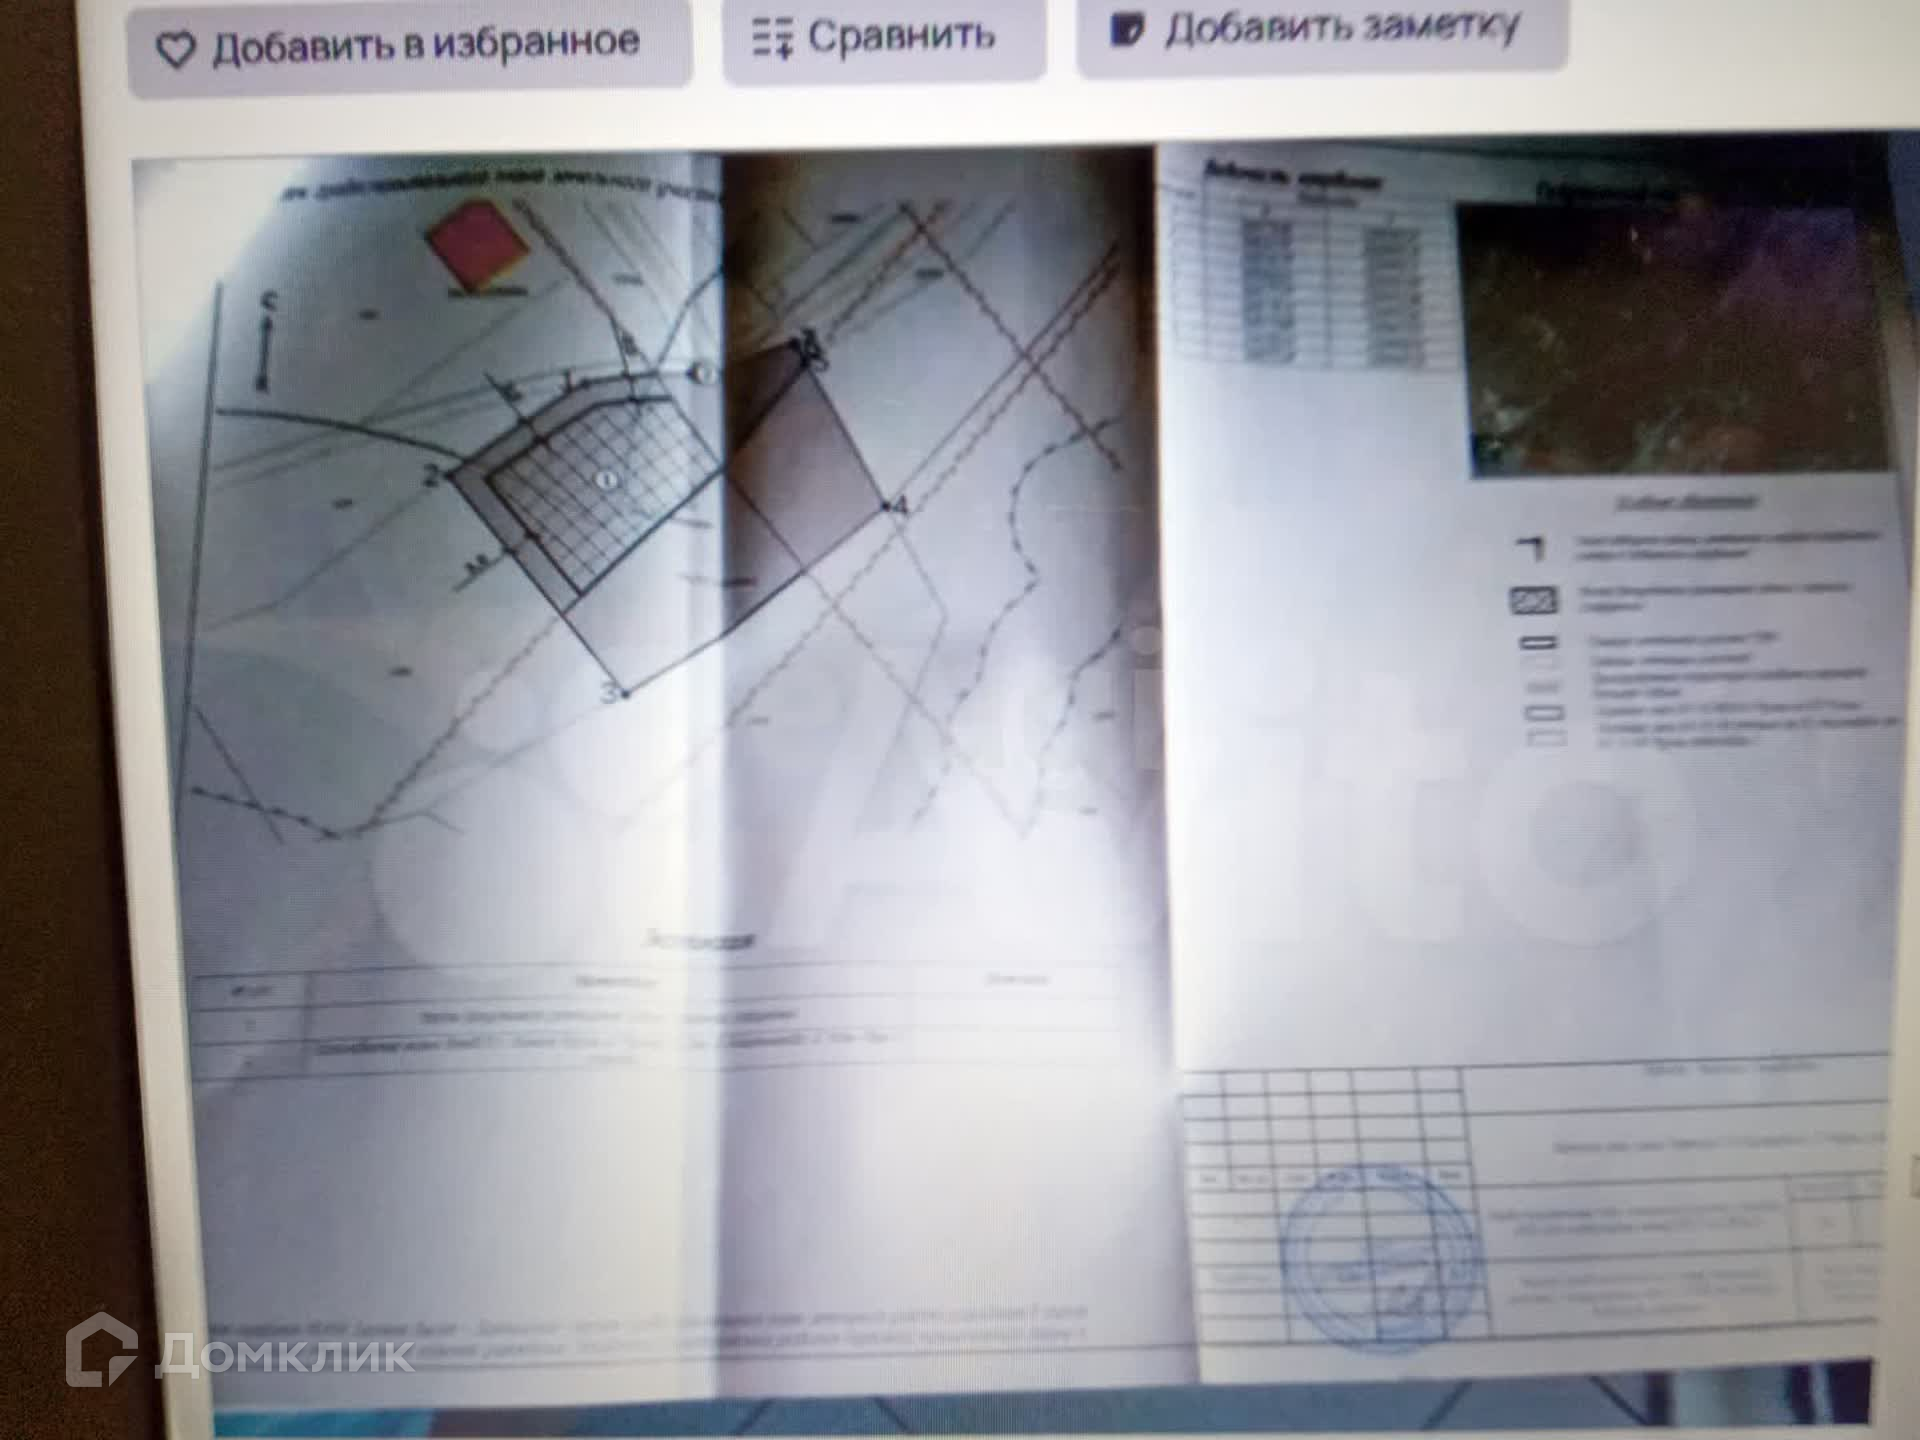The height and width of the screenshot is (1440, 1920).
Task: Click the circled number 1 marker in parcel
Action: point(607,480)
